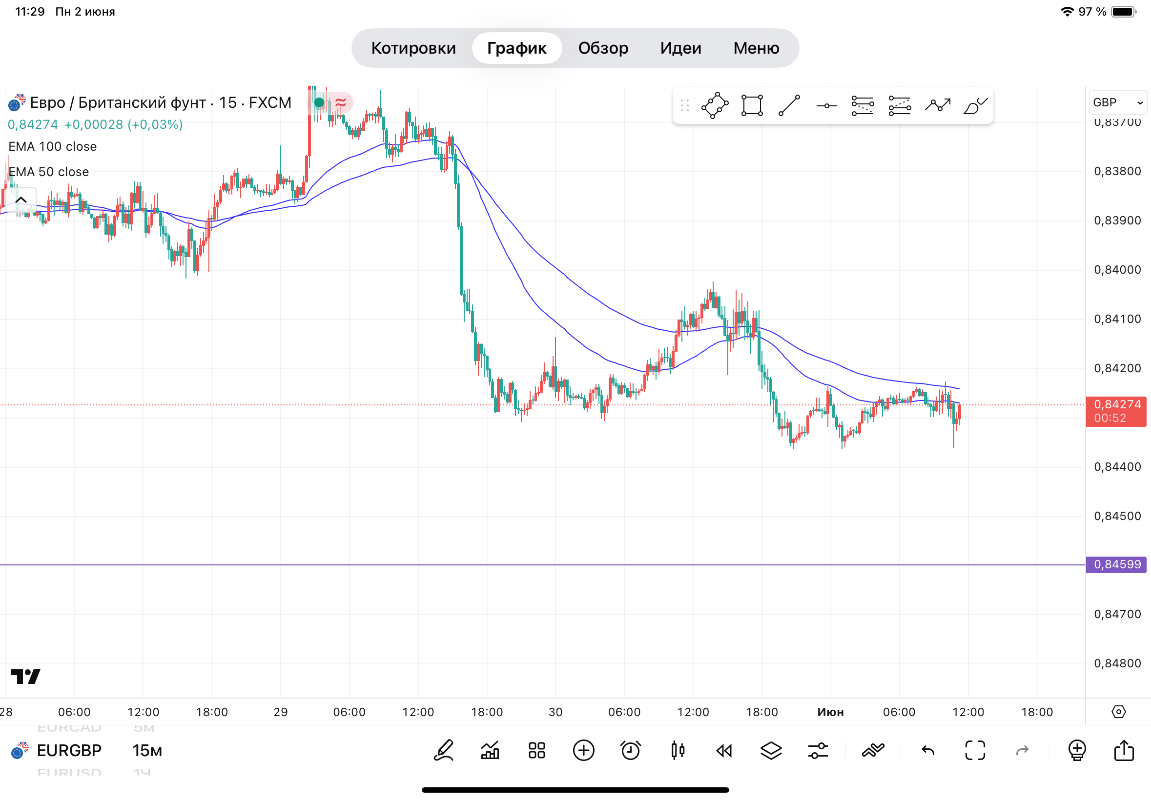Enter fullscreen chart mode

[x=975, y=750]
